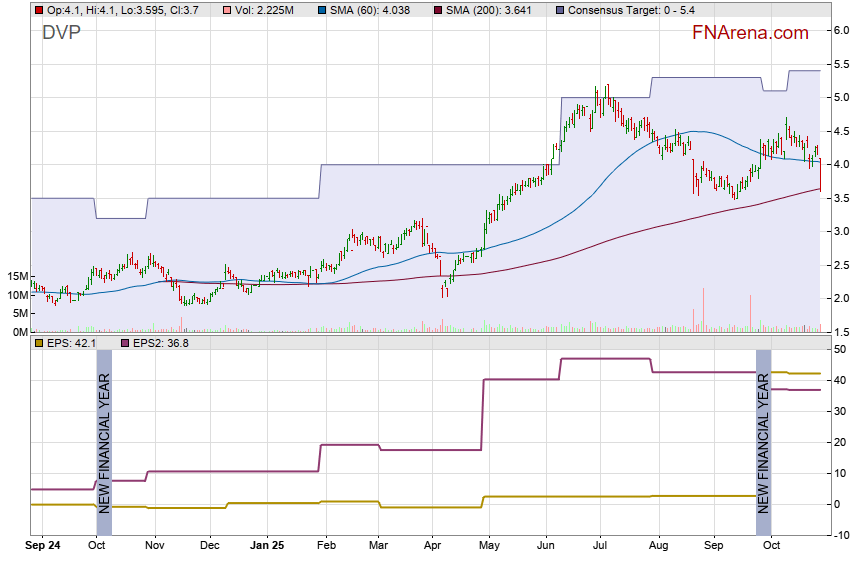The width and height of the screenshot is (859, 566).
Task: Select the DVP ticker label
Action: [62, 33]
